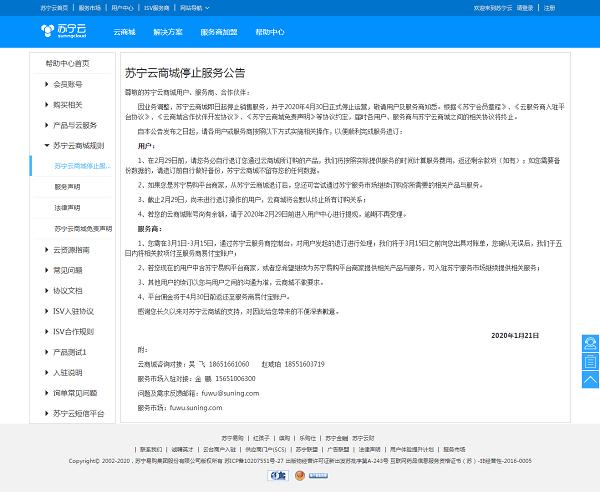Click ISV服务商 in top bar
The image size is (600, 492).
(157, 8)
